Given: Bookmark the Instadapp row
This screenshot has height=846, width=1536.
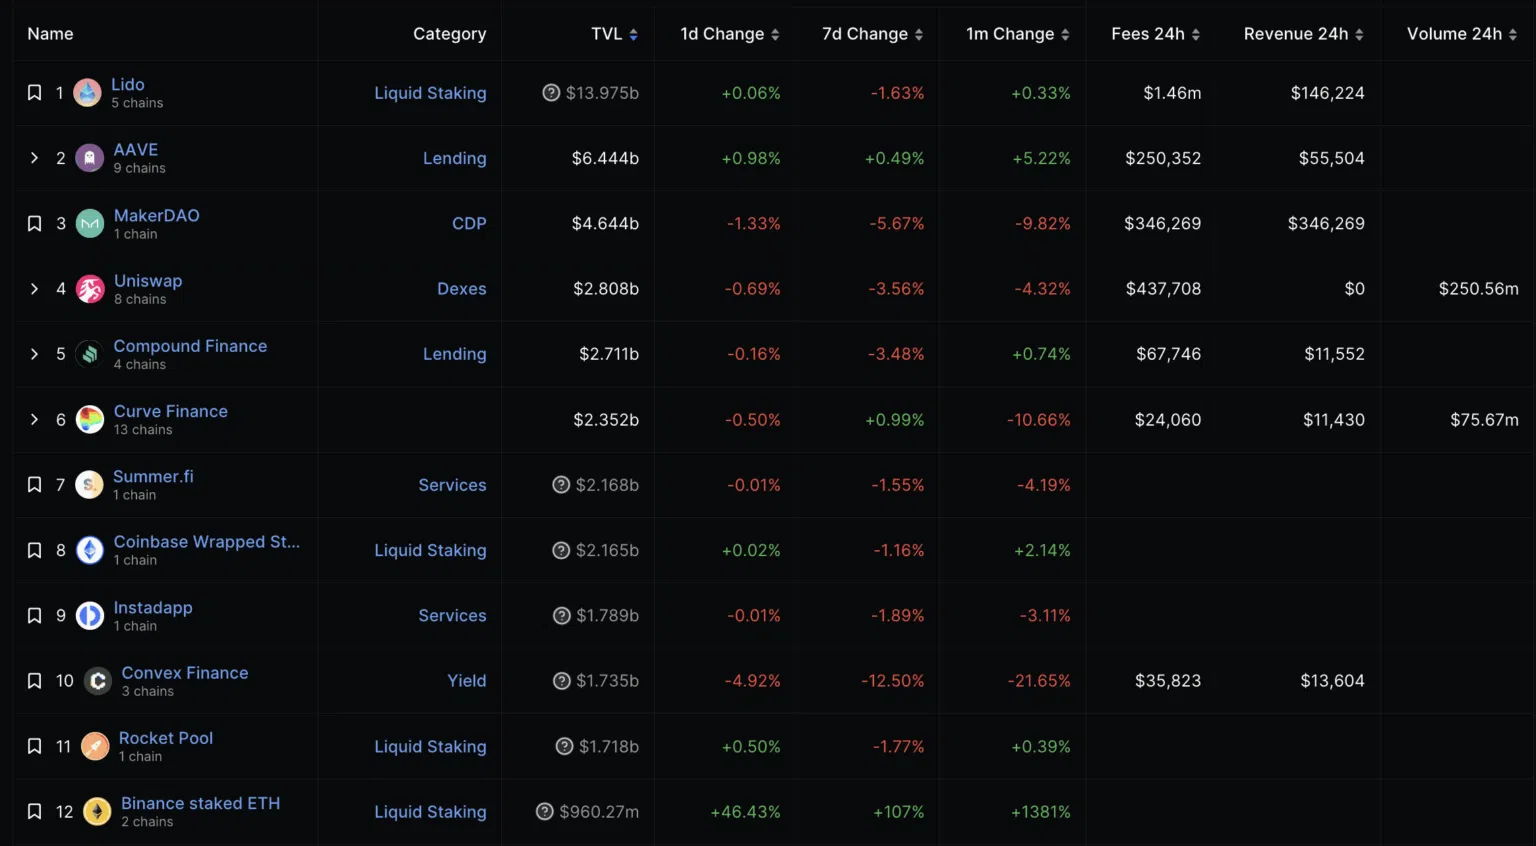Looking at the screenshot, I should [x=34, y=616].
